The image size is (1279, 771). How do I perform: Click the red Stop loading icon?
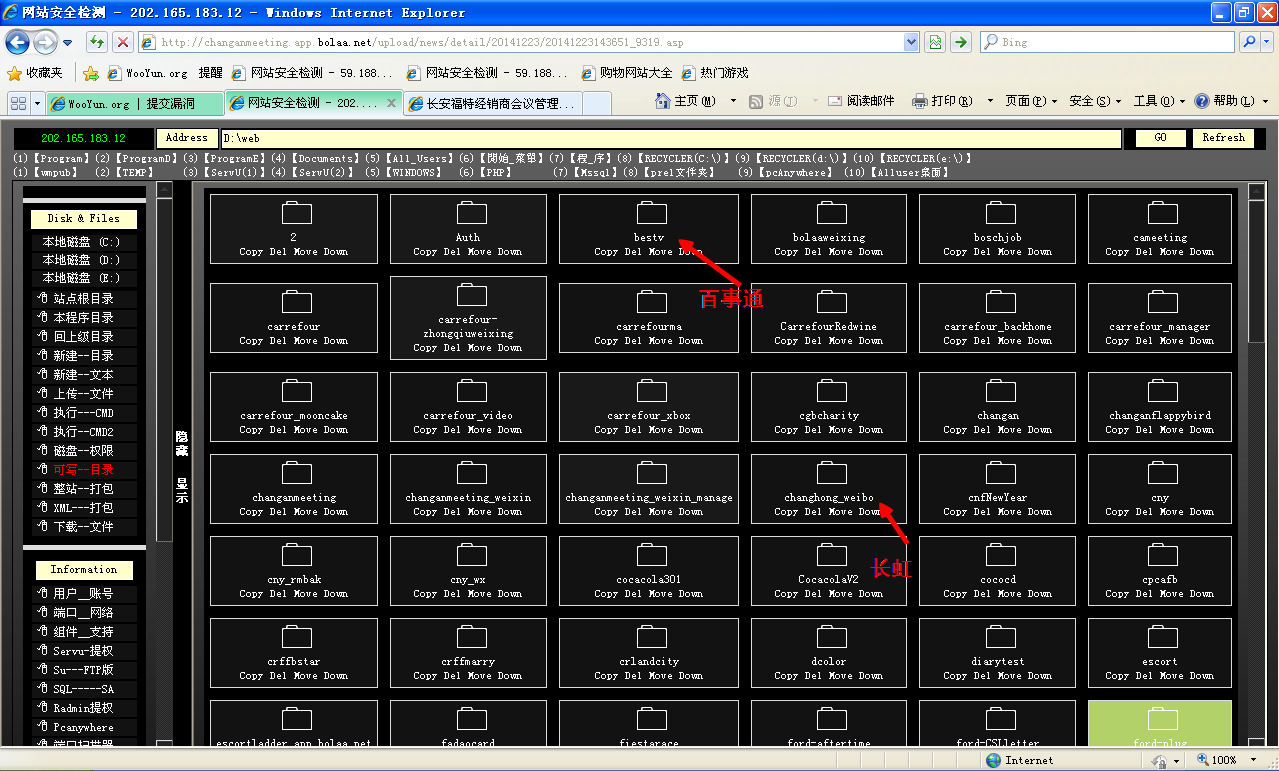pos(122,42)
